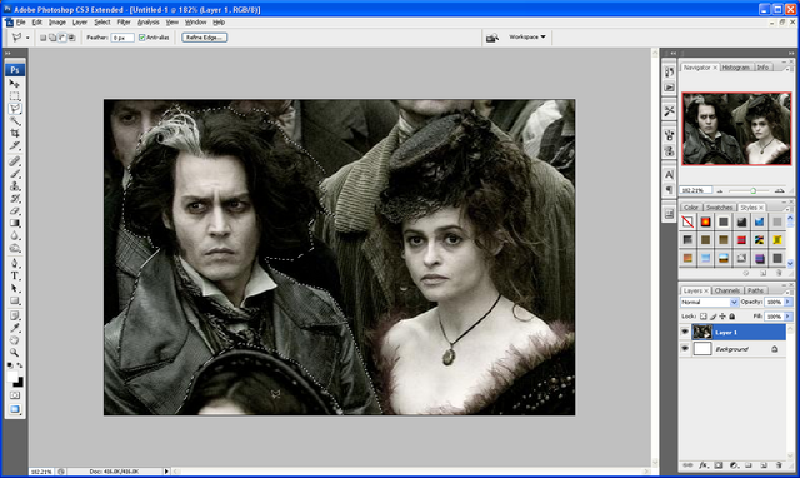
Task: Select the Eyedropper tool
Action: [15, 328]
